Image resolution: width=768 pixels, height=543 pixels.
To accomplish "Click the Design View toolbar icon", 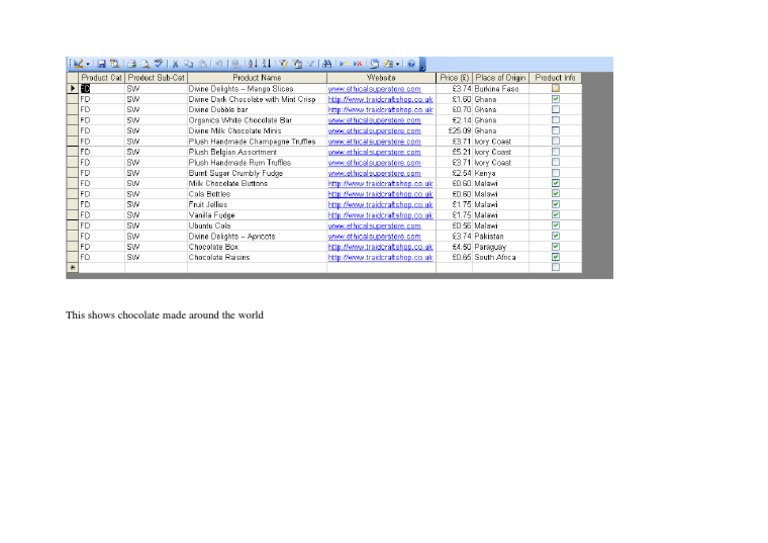I will pos(78,64).
